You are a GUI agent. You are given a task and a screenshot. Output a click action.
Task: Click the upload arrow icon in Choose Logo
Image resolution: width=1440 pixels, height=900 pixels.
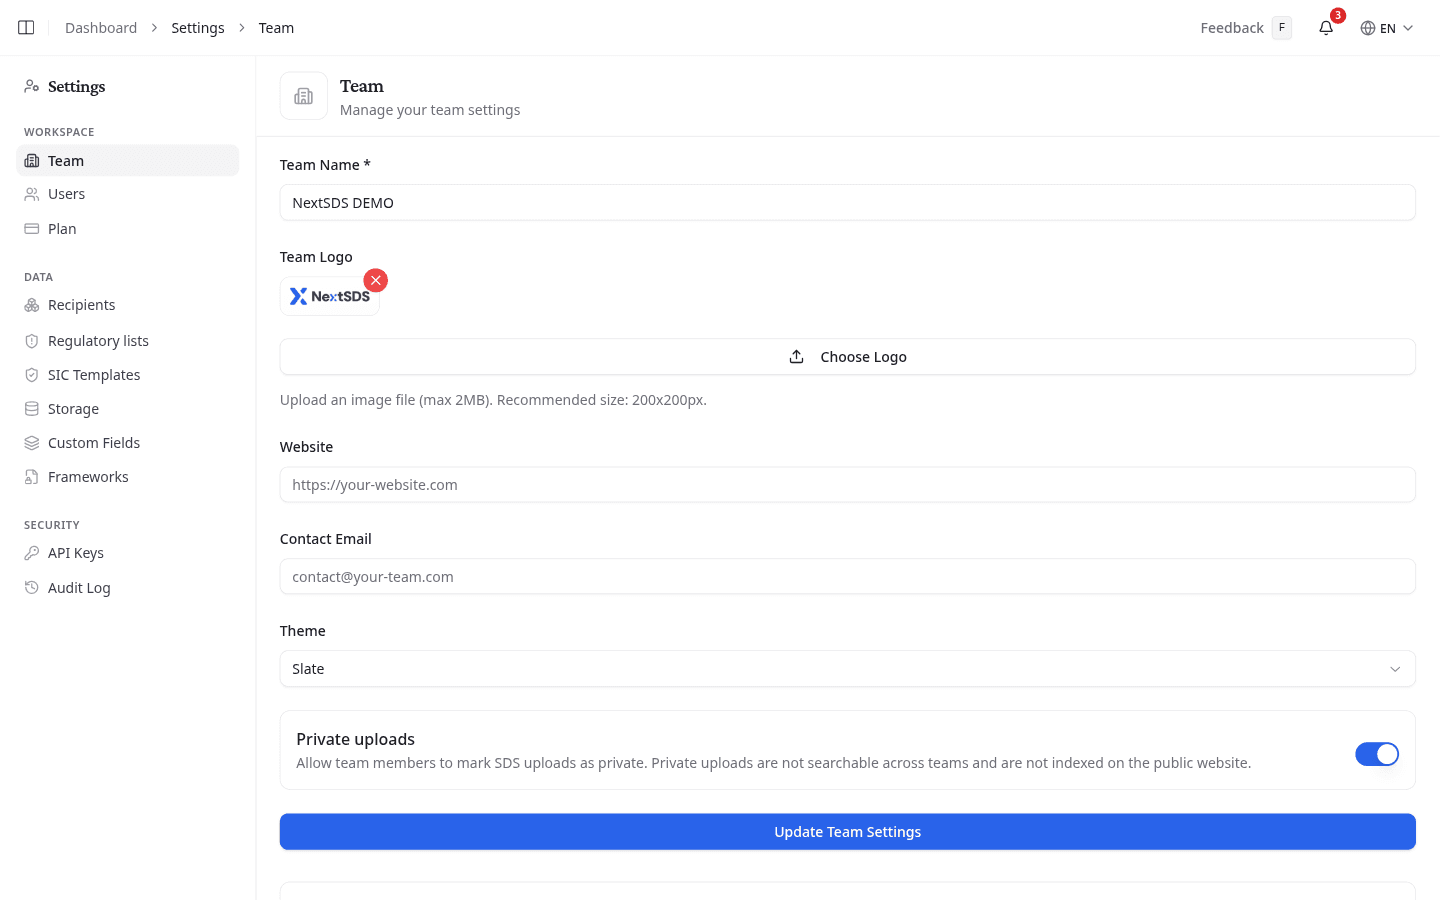click(797, 357)
